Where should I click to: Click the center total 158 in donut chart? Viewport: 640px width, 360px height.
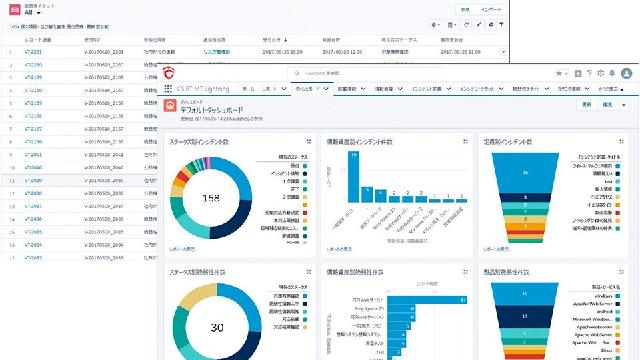point(211,198)
